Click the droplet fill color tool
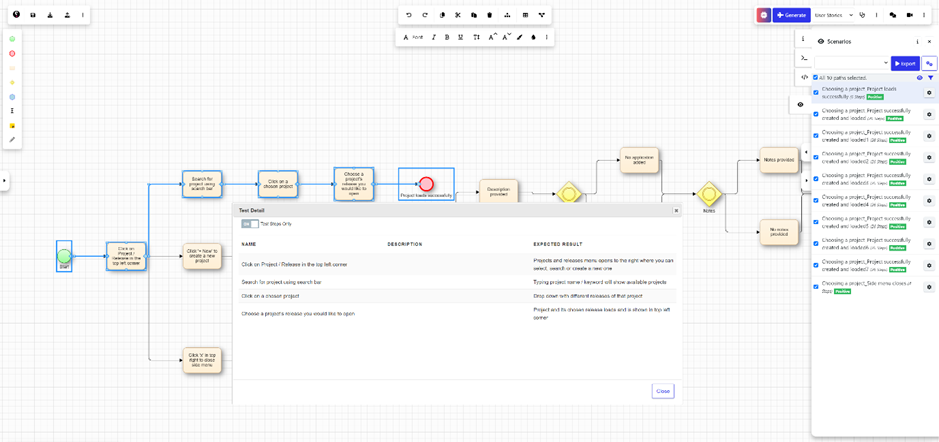This screenshot has height=442, width=939. [533, 37]
